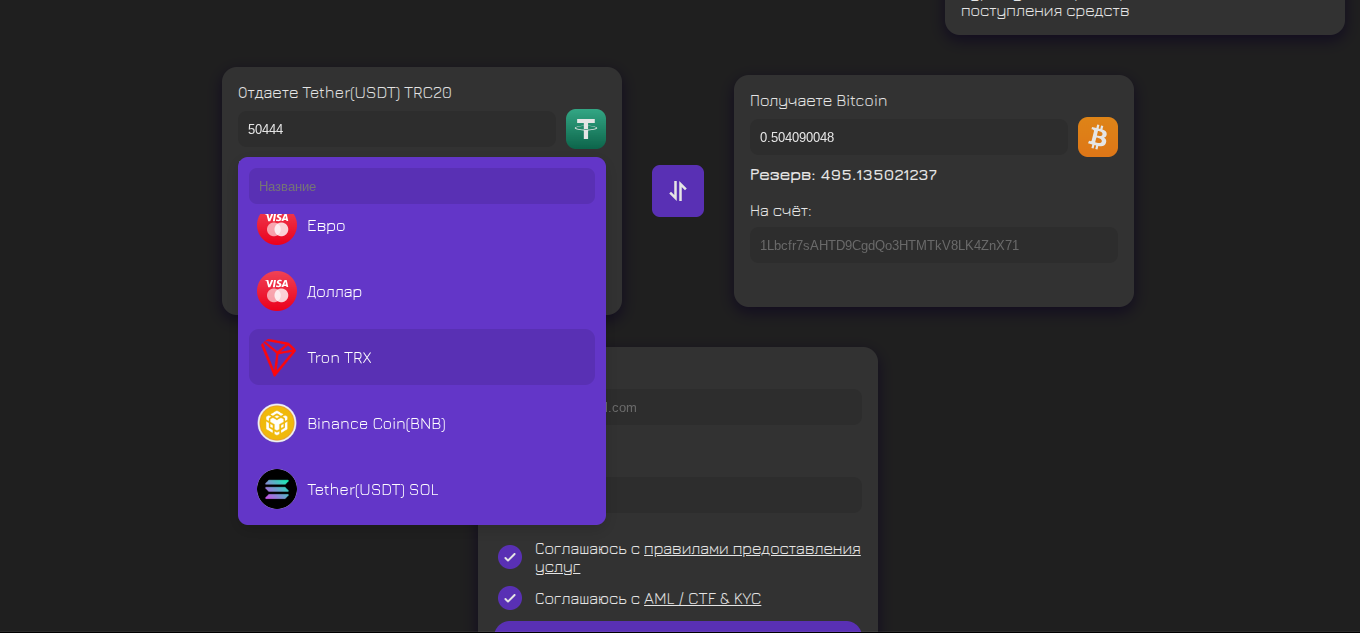
Task: Open the orange Bitcoin currency selector
Action: click(1097, 137)
